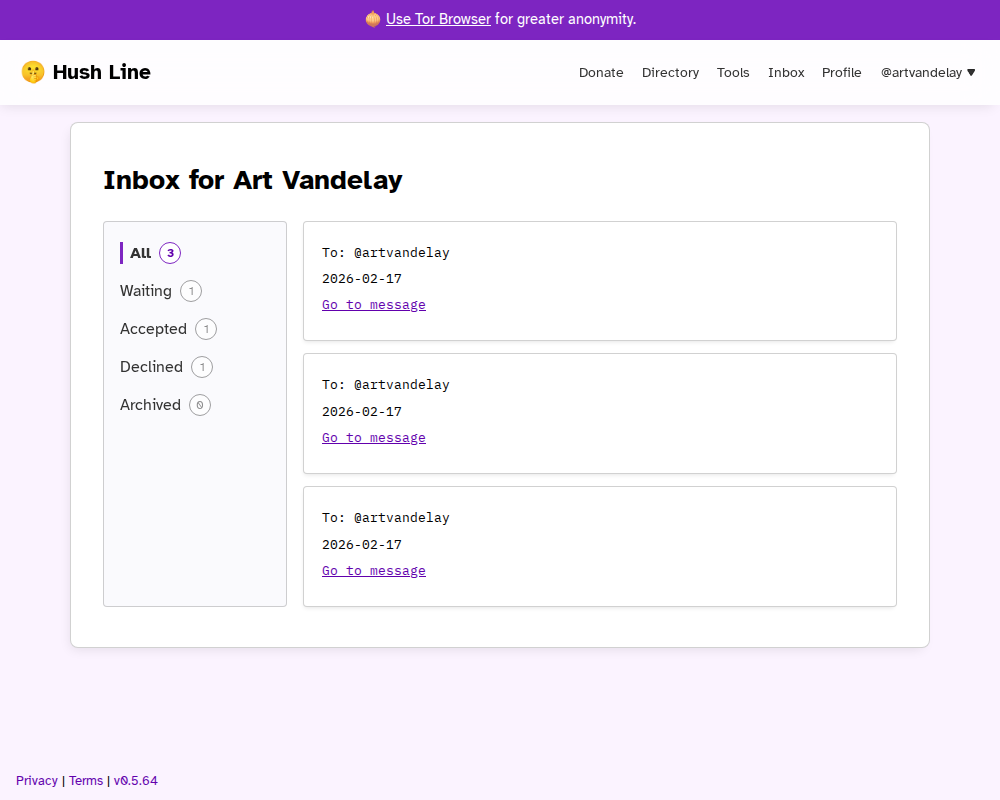Open the Profile page
The width and height of the screenshot is (1000, 800).
tap(841, 72)
